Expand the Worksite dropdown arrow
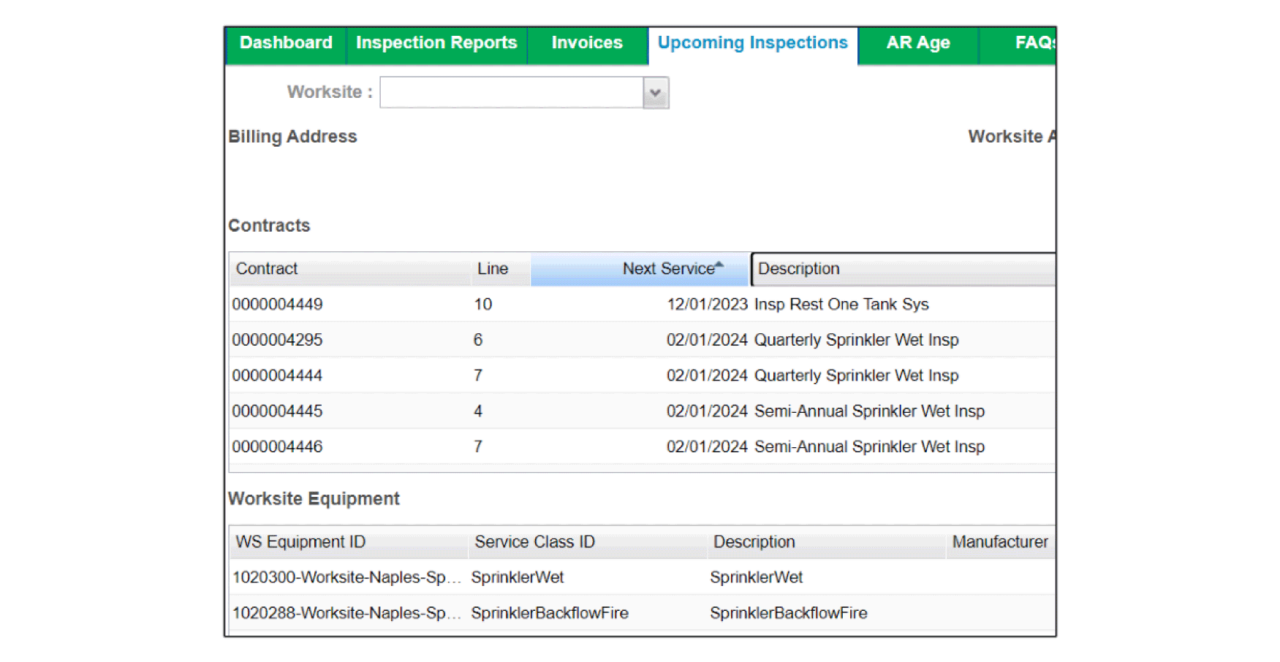 coord(656,92)
